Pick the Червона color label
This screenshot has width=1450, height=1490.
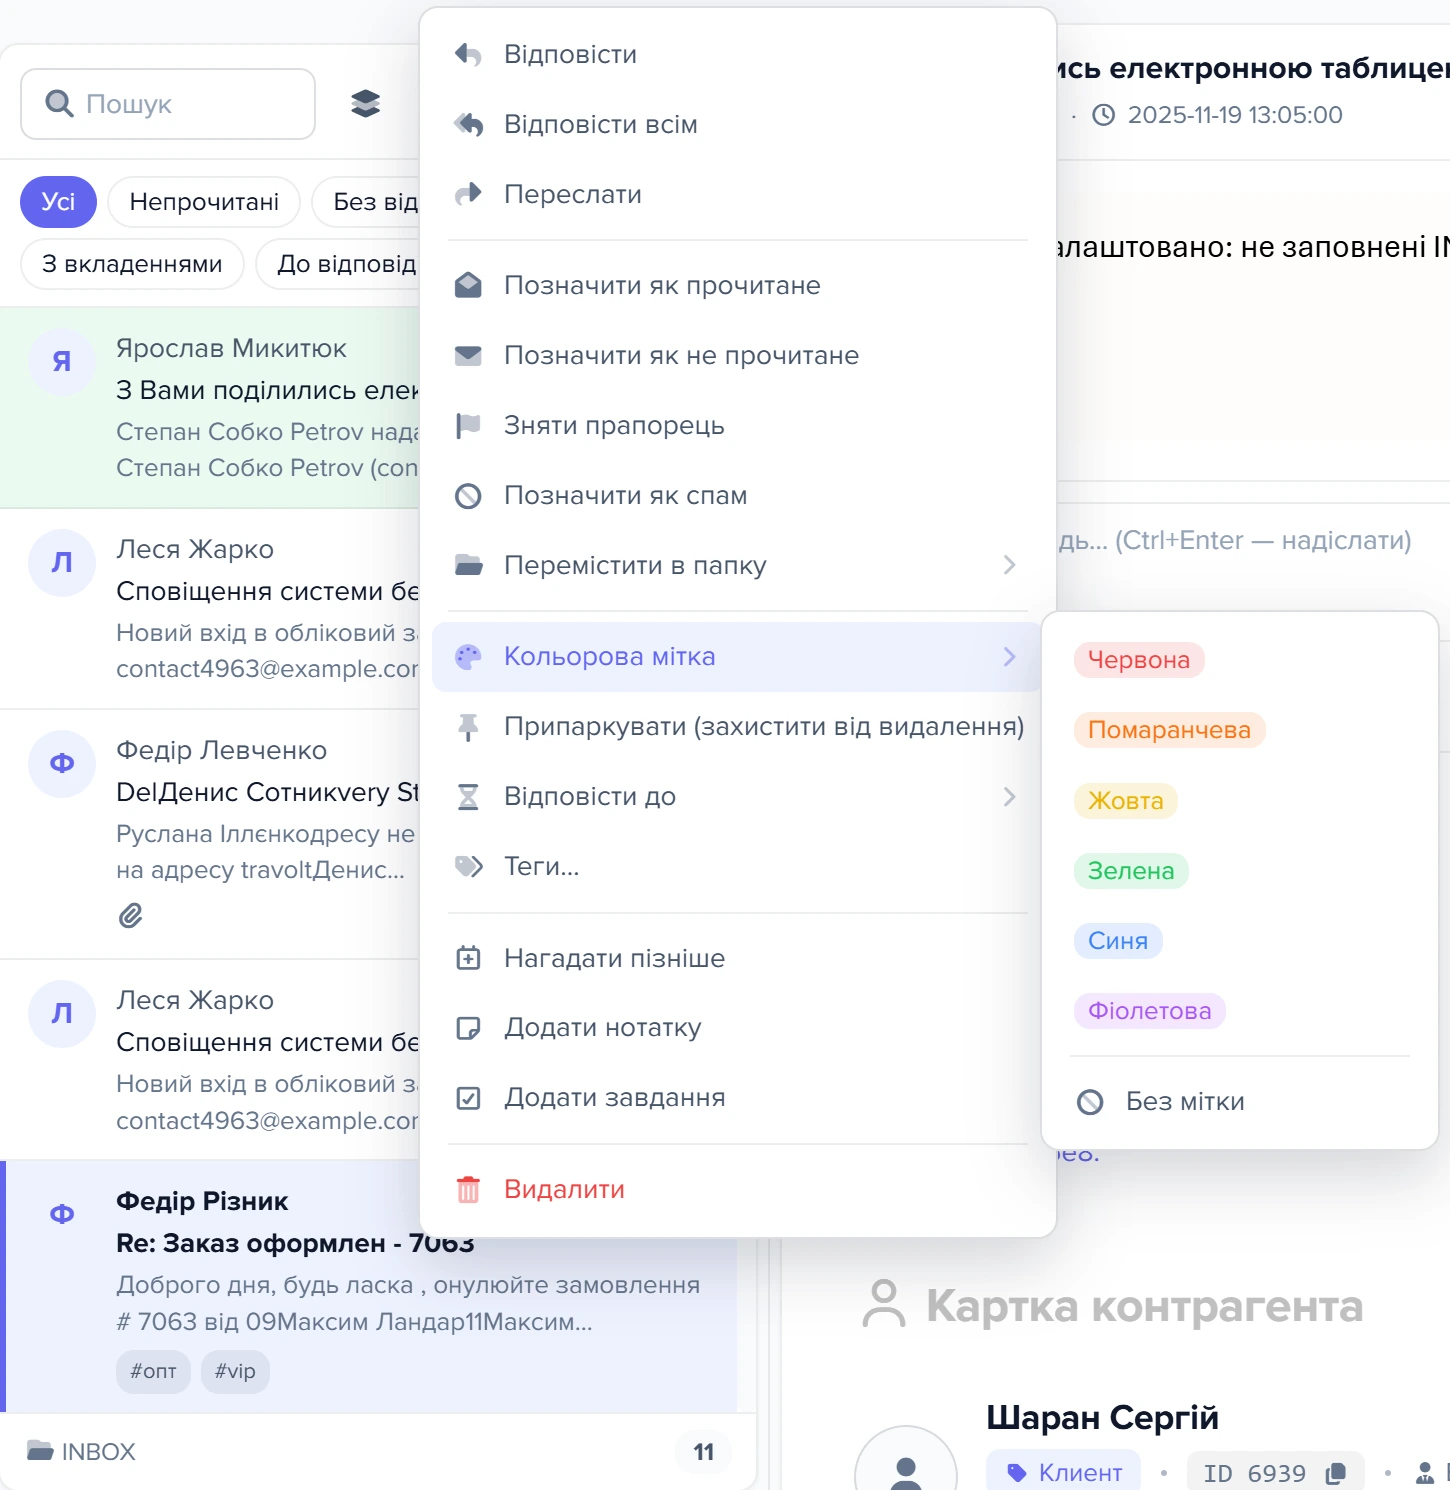[1139, 660]
